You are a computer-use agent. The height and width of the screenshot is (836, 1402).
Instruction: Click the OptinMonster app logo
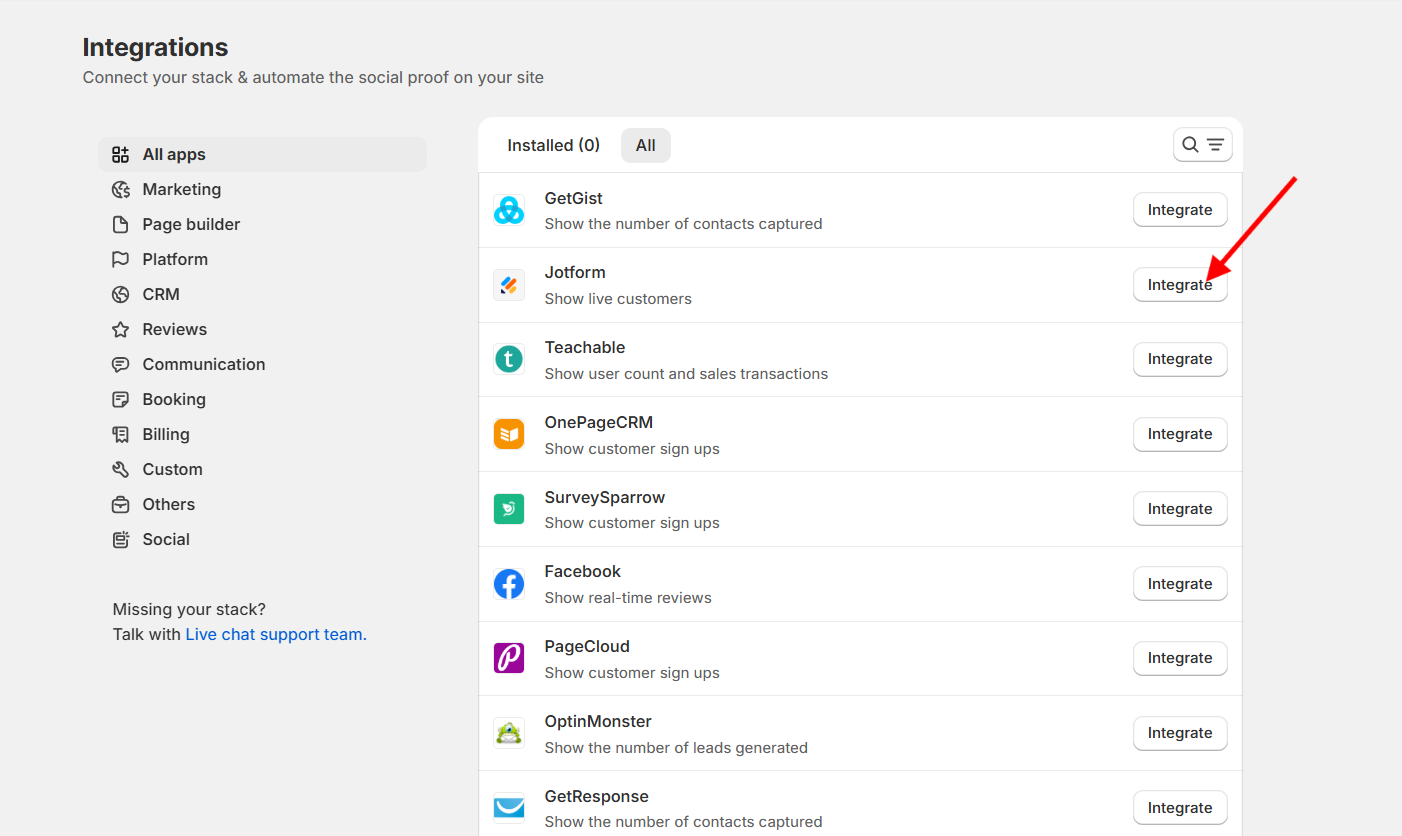509,733
